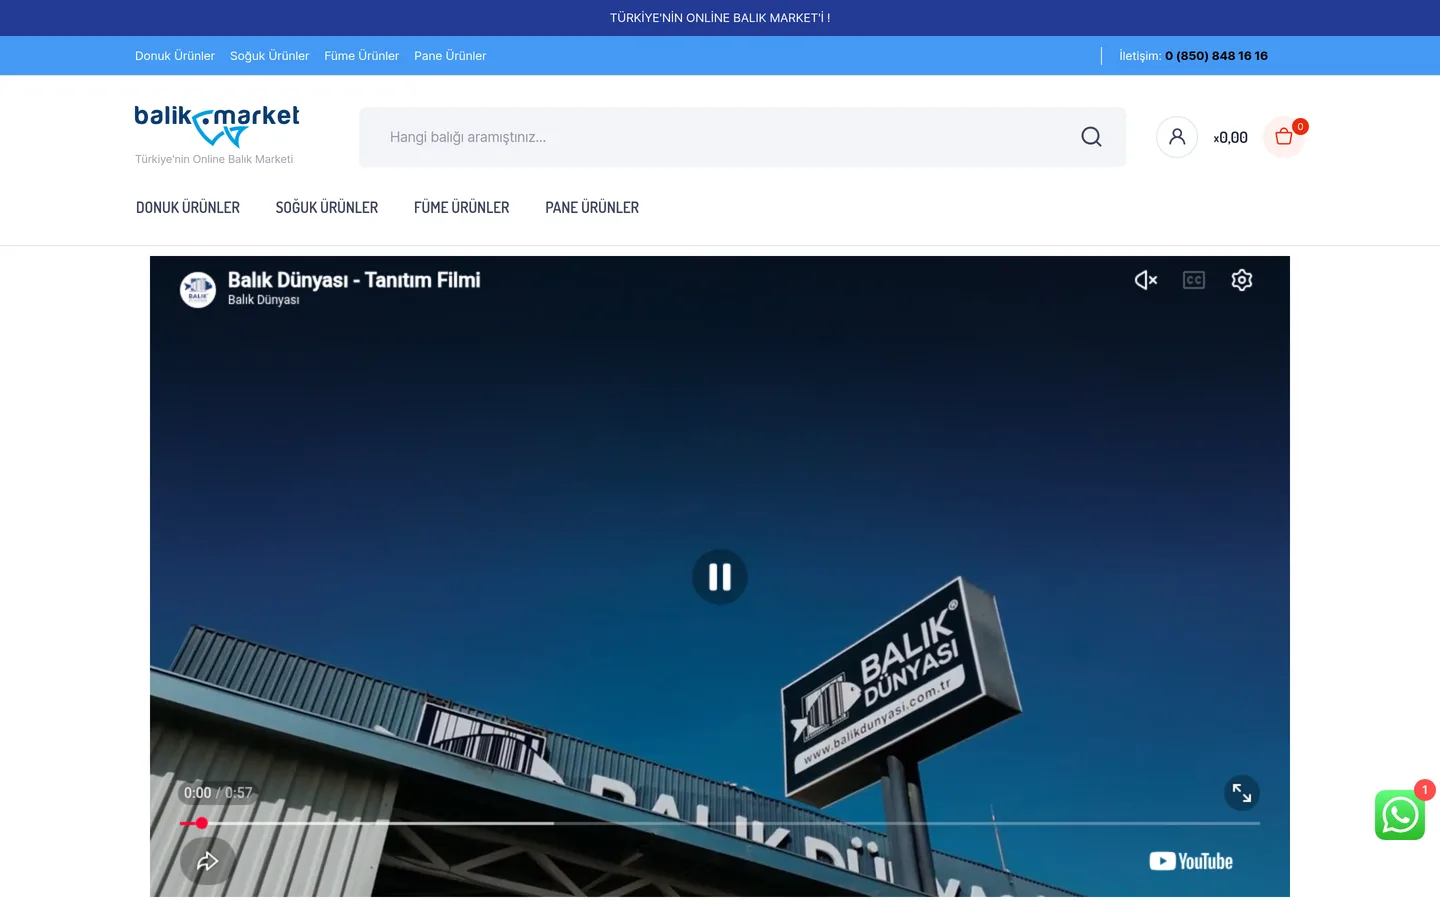
Task: Toggle closed captions on the video
Action: point(1194,280)
